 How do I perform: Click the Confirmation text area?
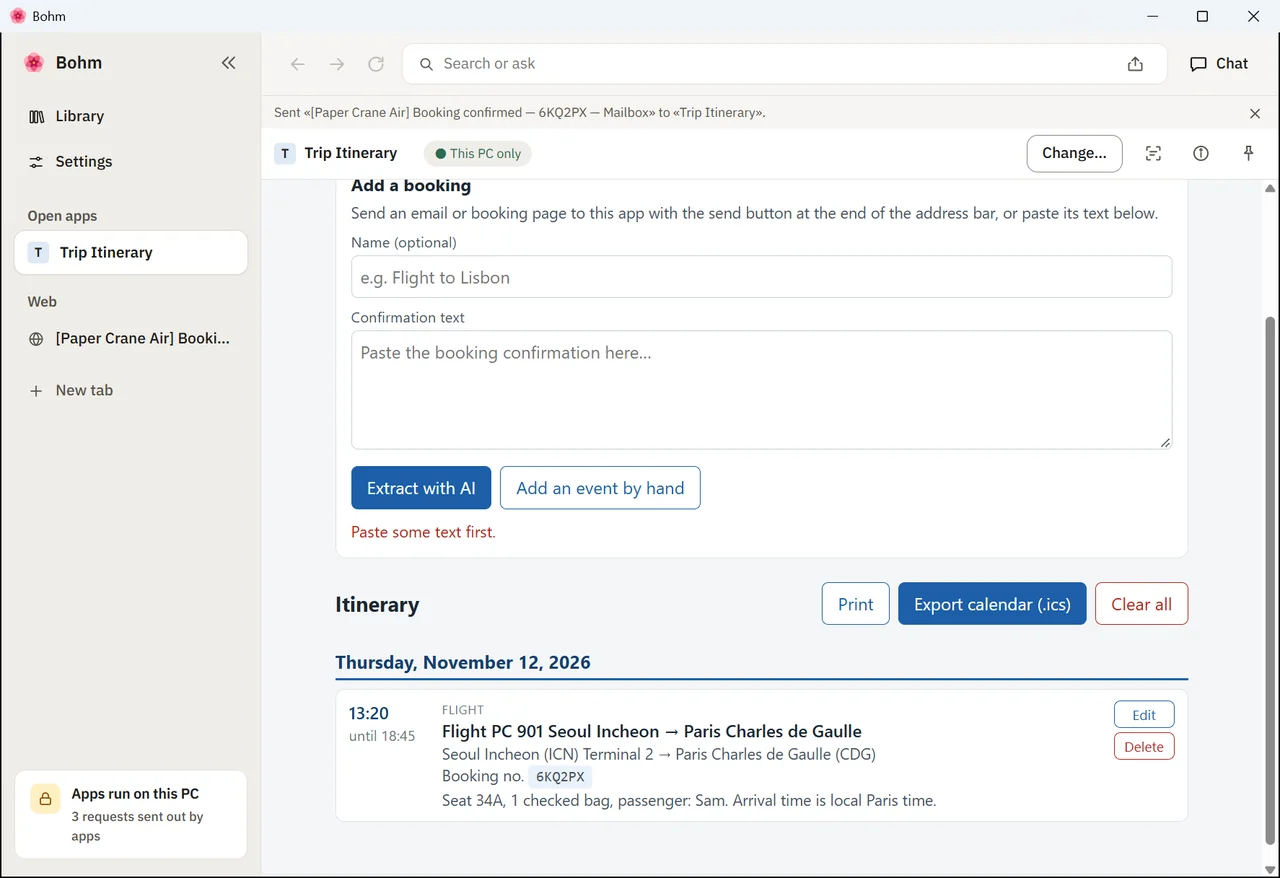click(x=761, y=390)
